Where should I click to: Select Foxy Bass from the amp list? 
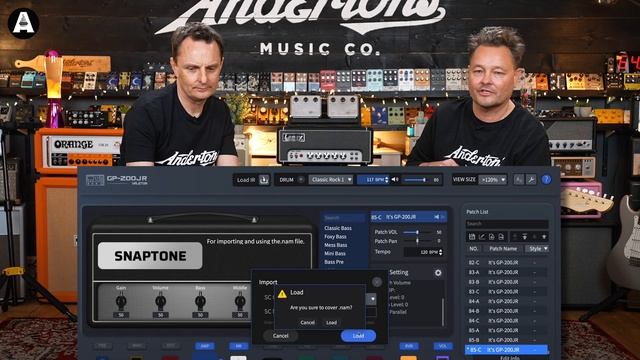pos(336,237)
